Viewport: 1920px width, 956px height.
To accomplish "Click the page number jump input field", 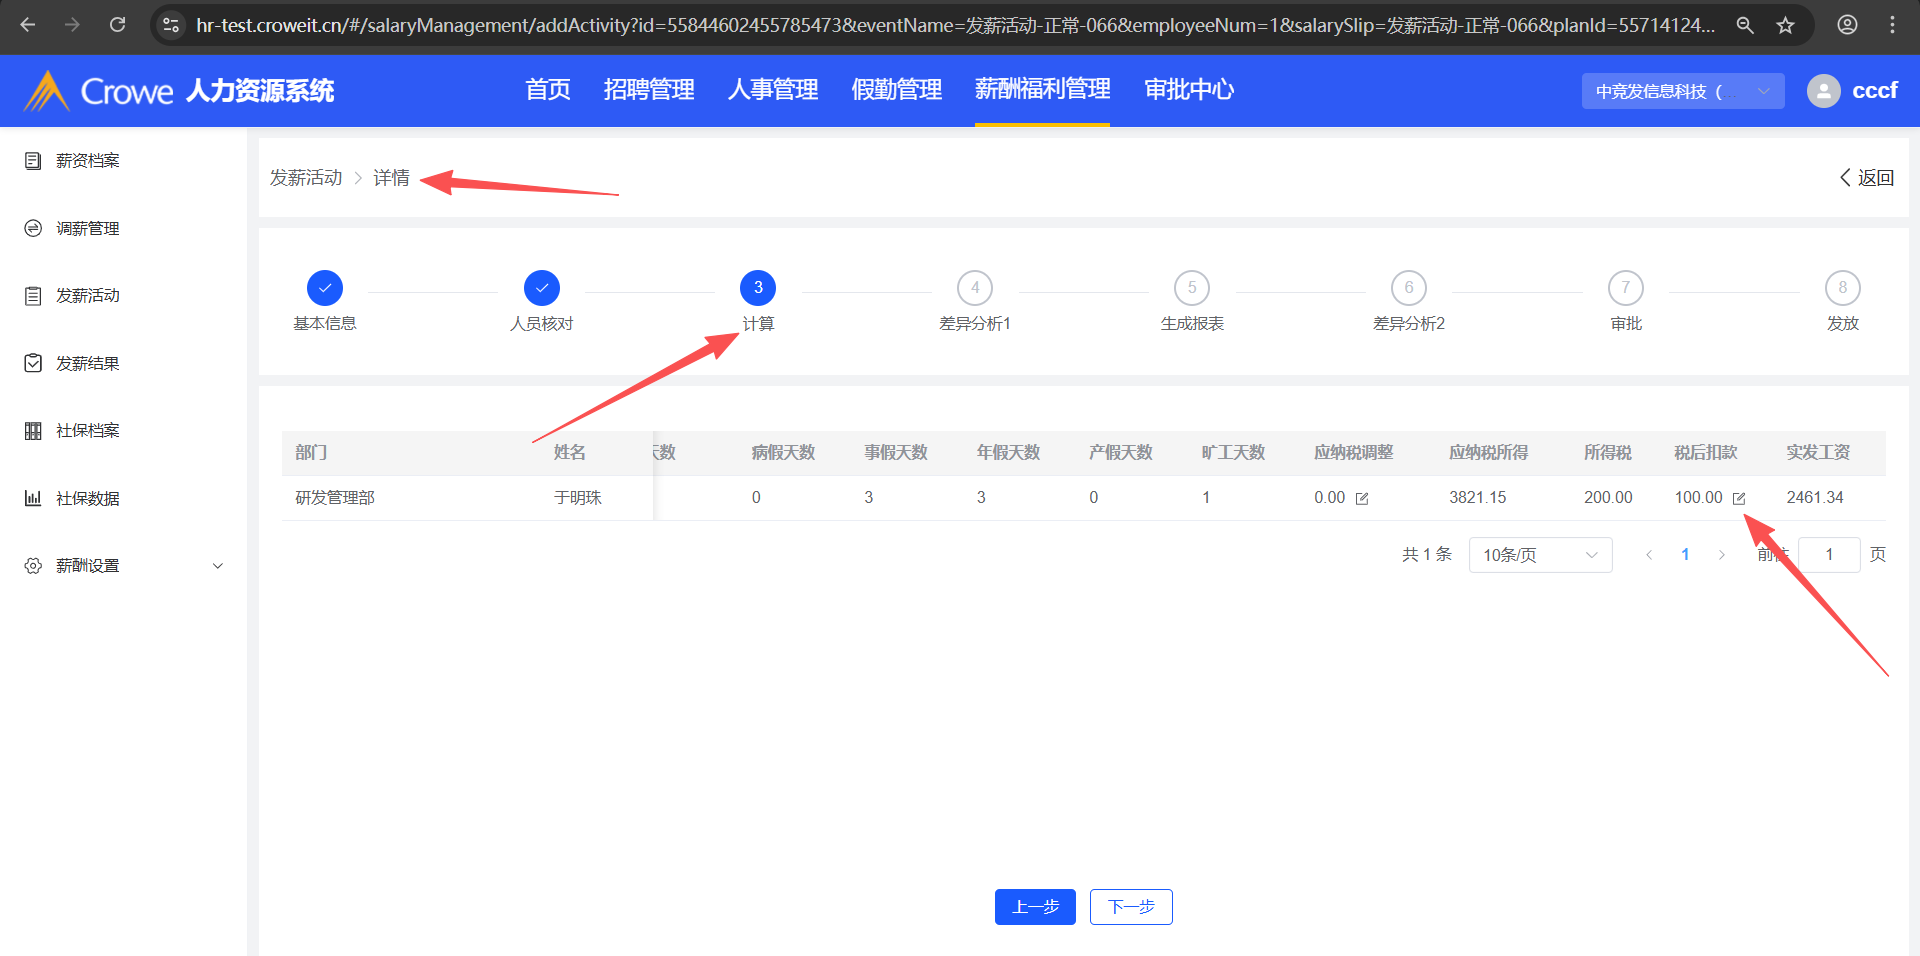I will tap(1828, 555).
